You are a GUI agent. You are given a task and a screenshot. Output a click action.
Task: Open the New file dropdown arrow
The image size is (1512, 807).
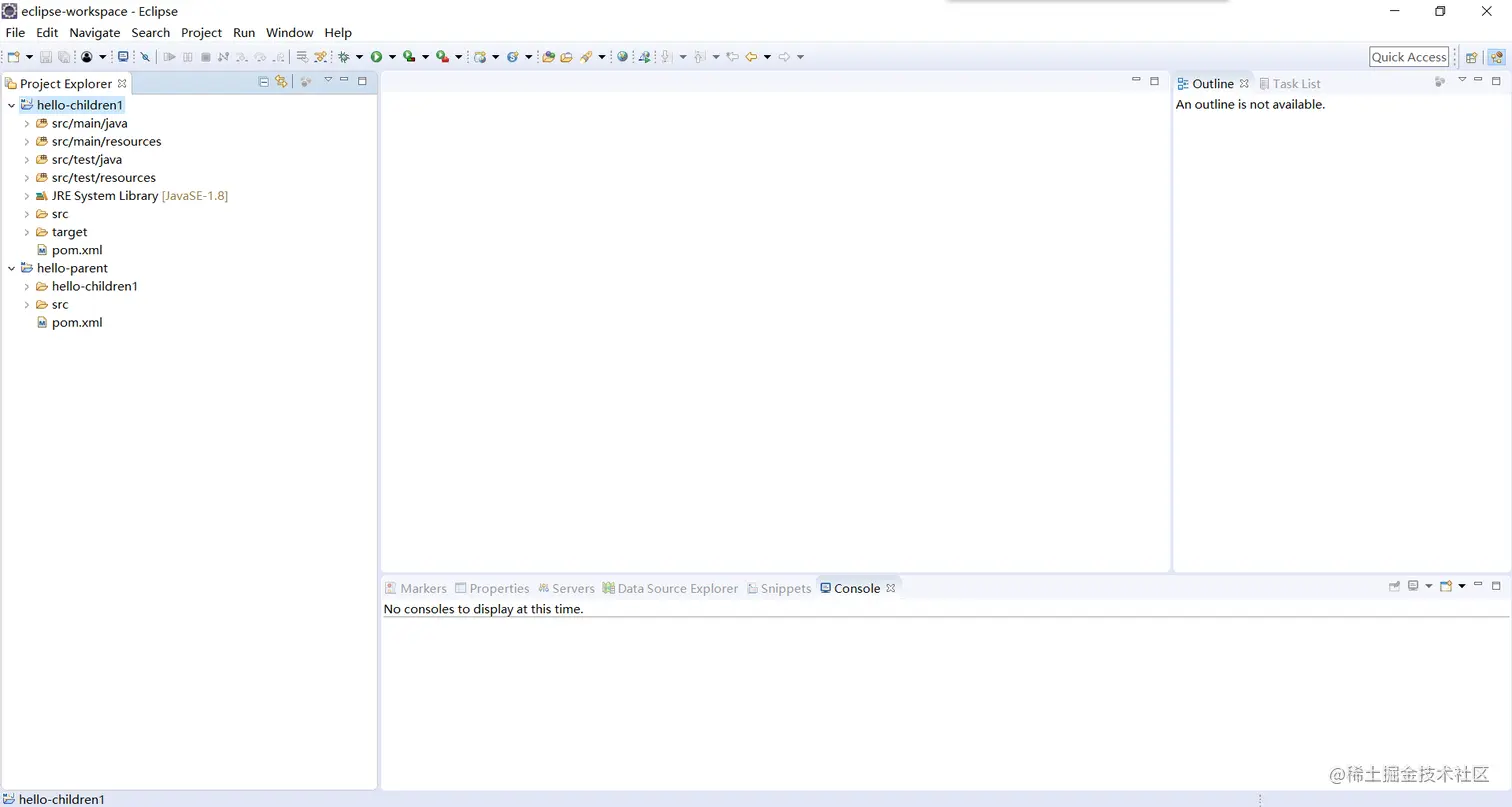(29, 57)
